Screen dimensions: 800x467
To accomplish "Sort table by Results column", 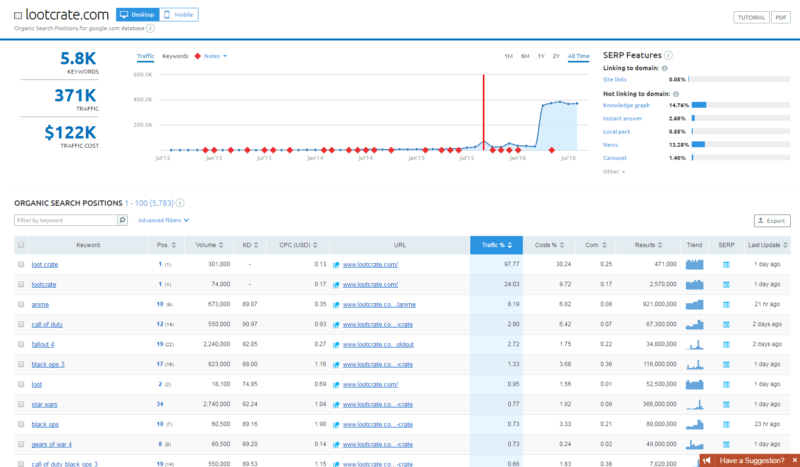I will click(x=648, y=245).
